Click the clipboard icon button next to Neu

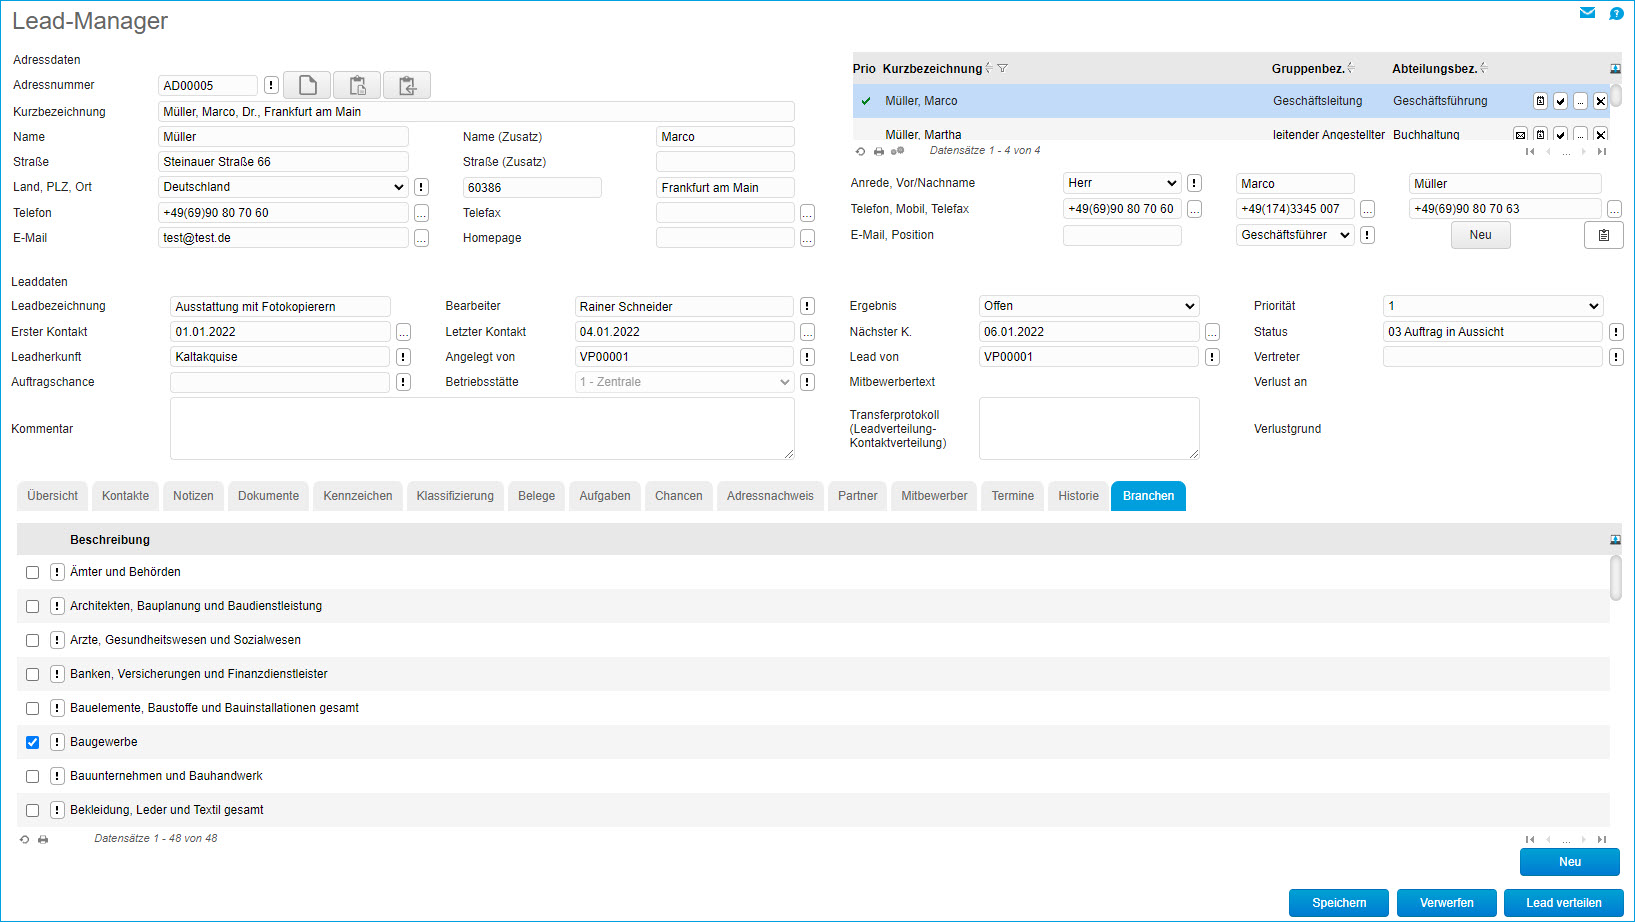1603,235
